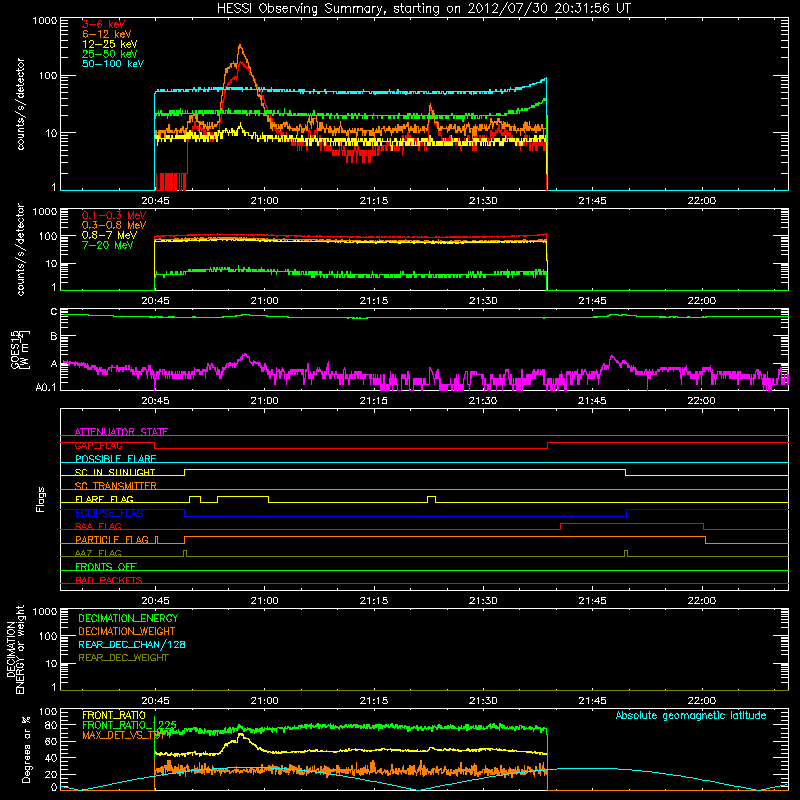Select the FRONT_RATIO legend label
This screenshot has height=800, width=800.
pyautogui.click(x=114, y=715)
